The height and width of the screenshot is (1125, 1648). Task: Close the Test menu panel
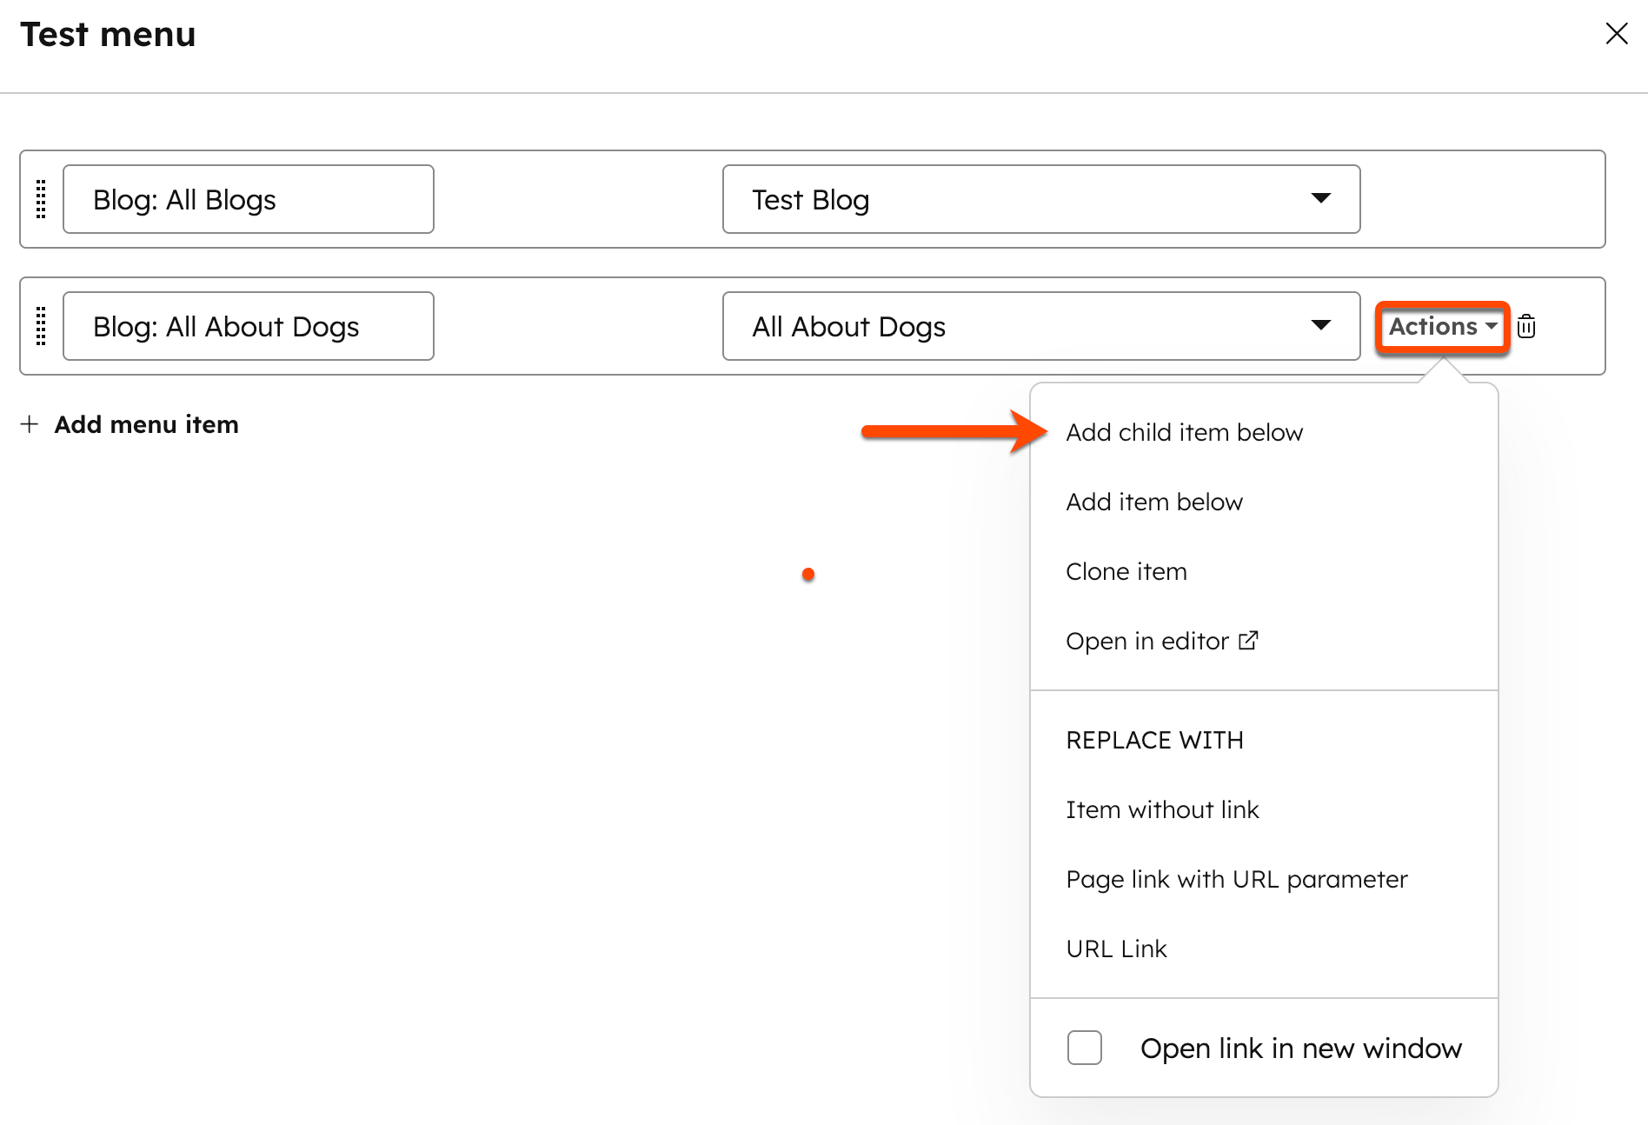1616,34
